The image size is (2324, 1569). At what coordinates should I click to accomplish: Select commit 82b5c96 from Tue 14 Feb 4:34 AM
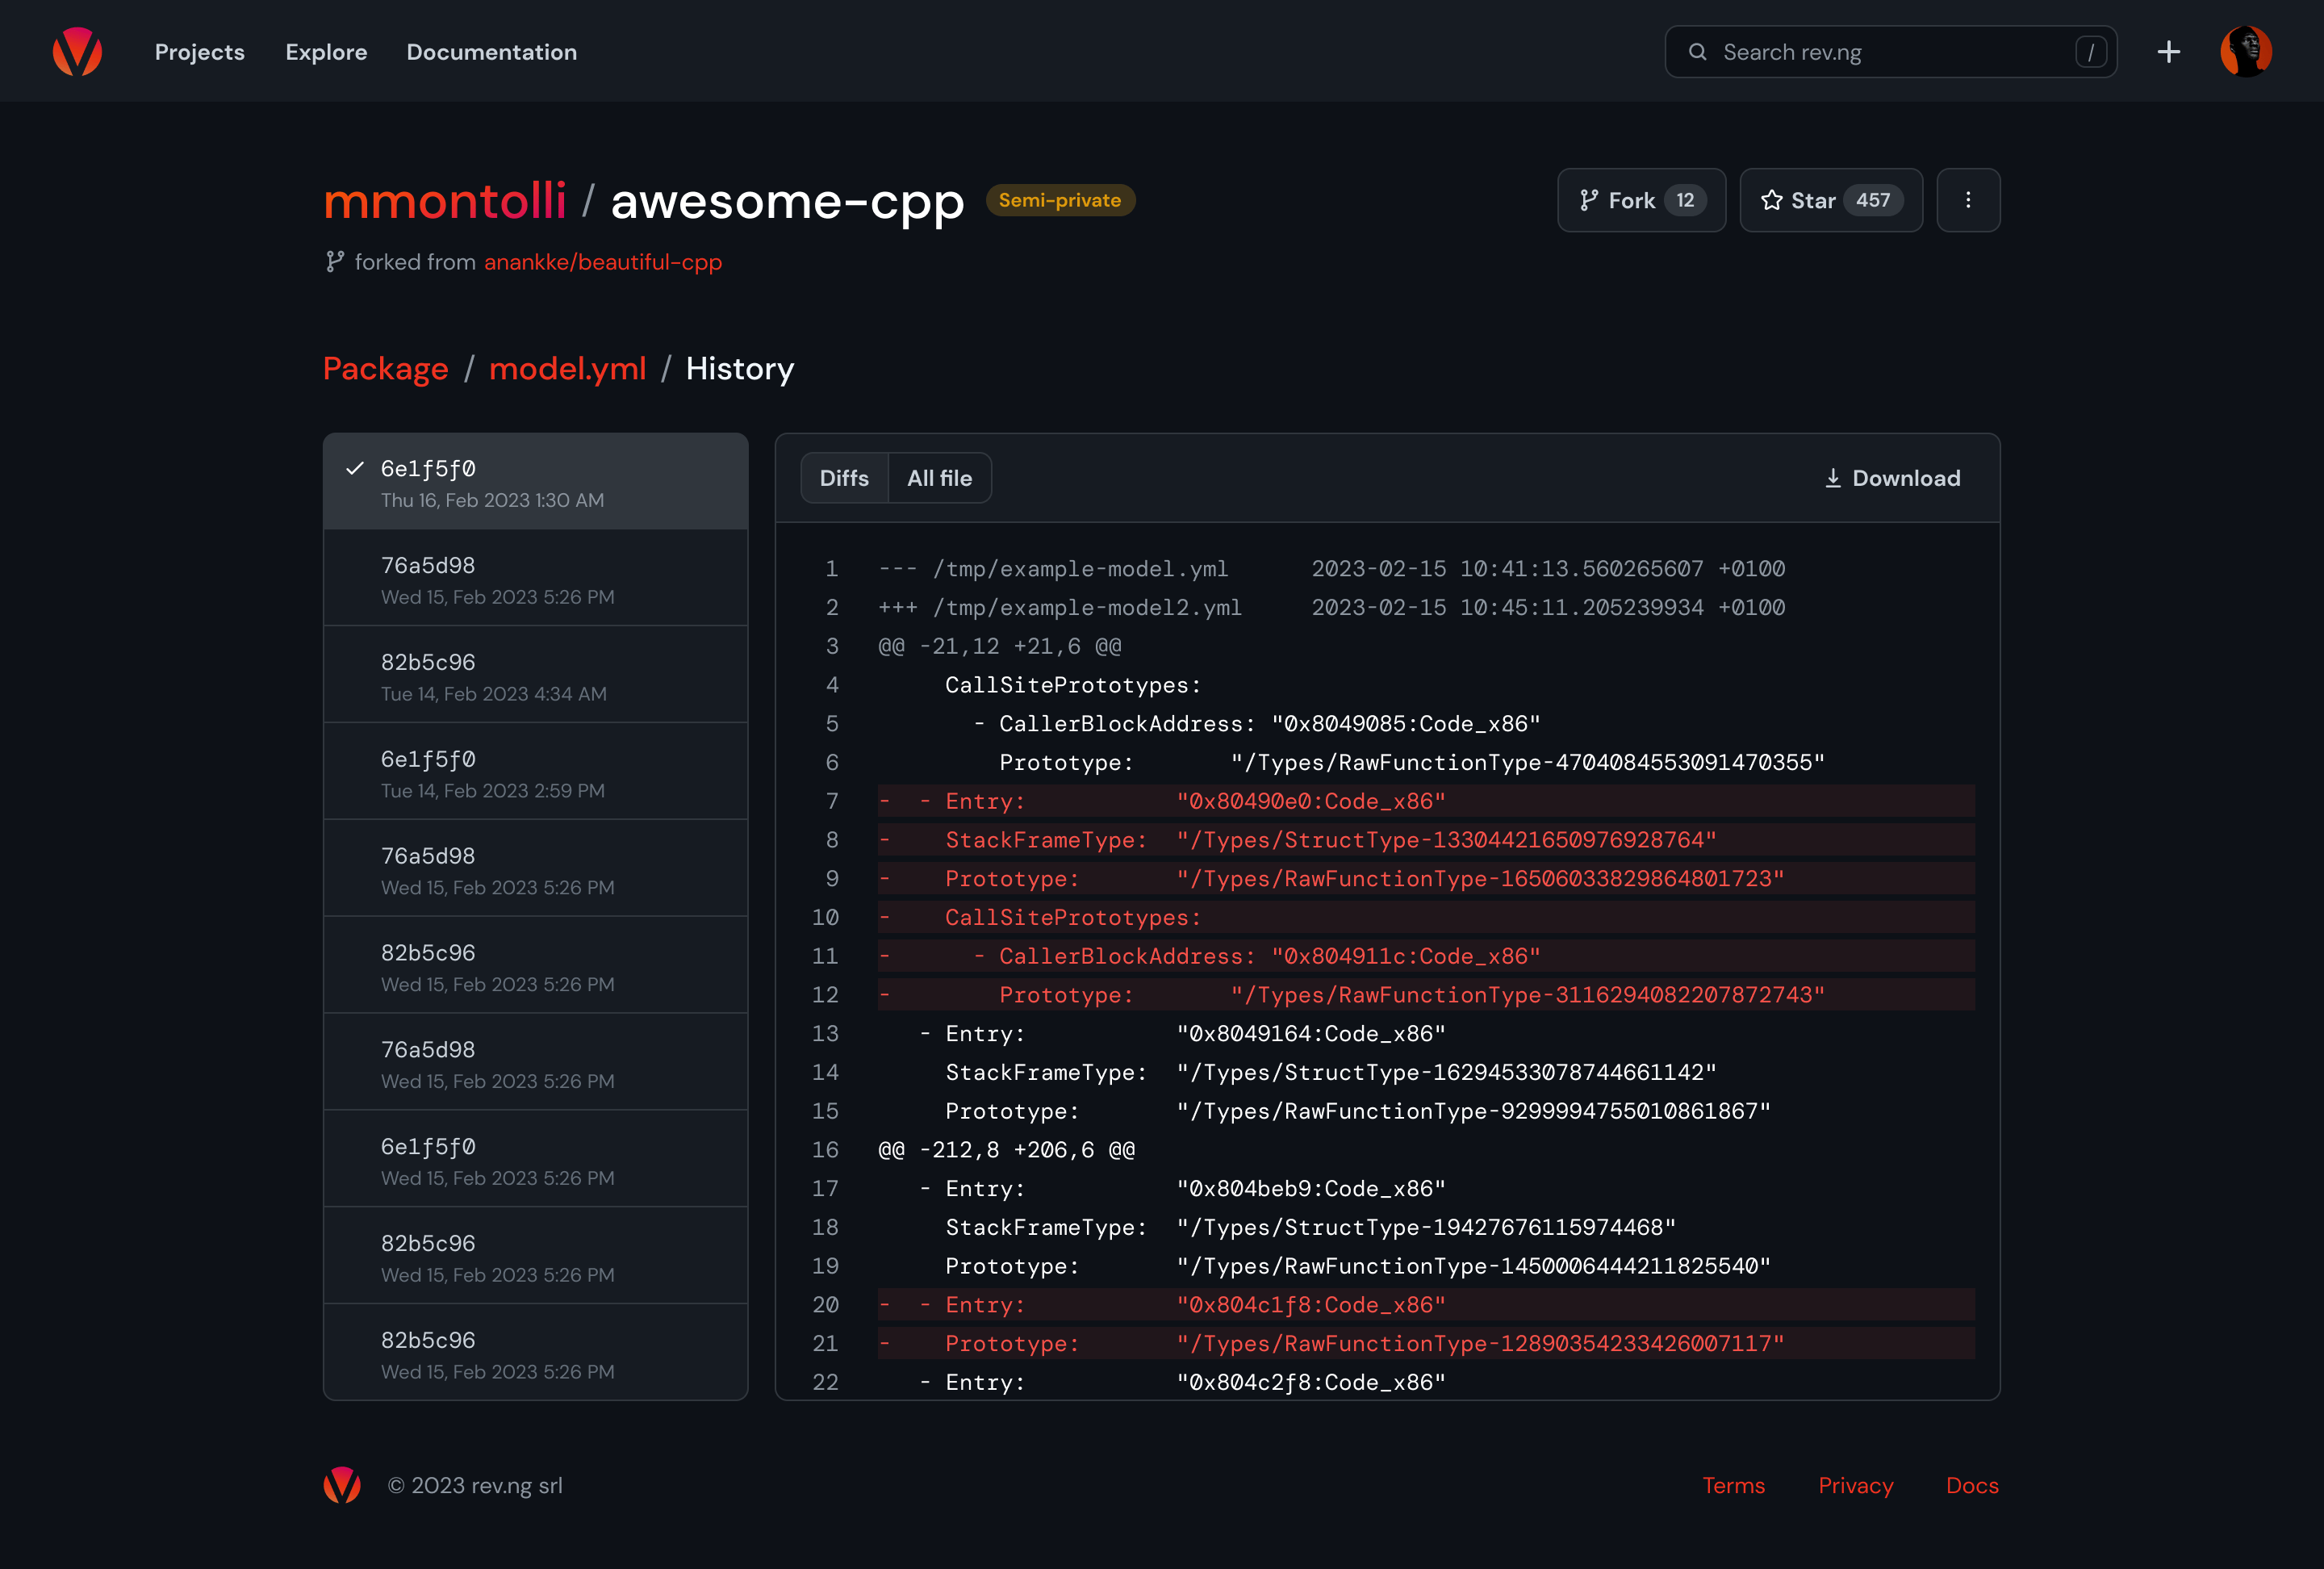pos(535,676)
